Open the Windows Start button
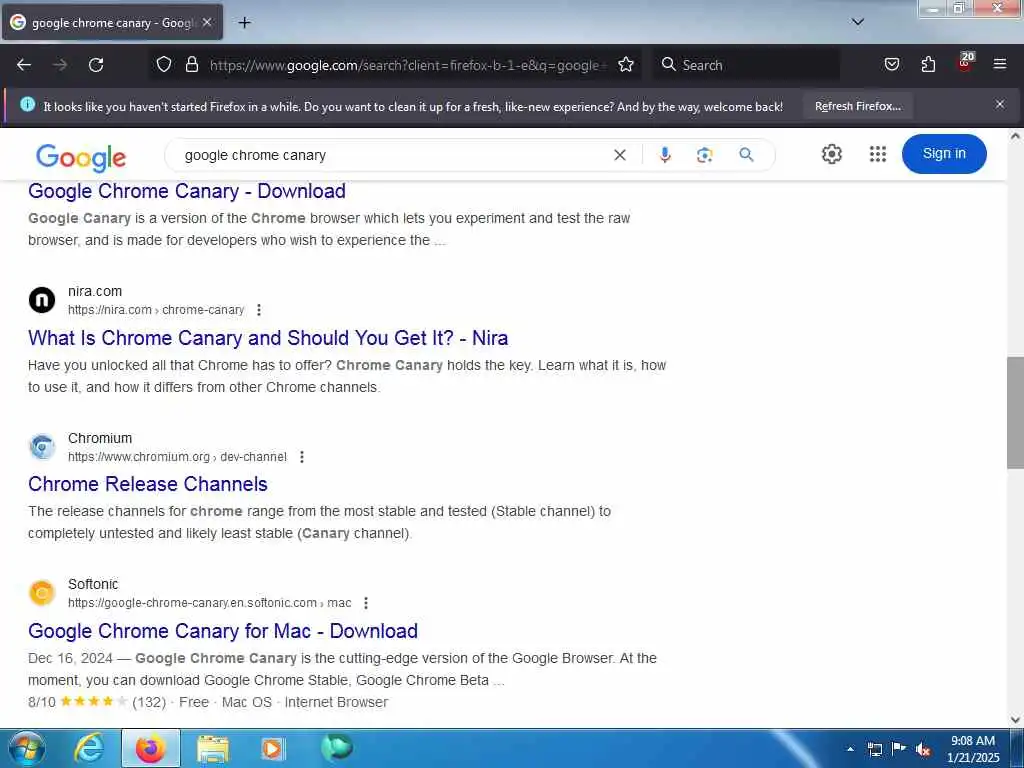This screenshot has height=768, width=1024. tap(27, 748)
